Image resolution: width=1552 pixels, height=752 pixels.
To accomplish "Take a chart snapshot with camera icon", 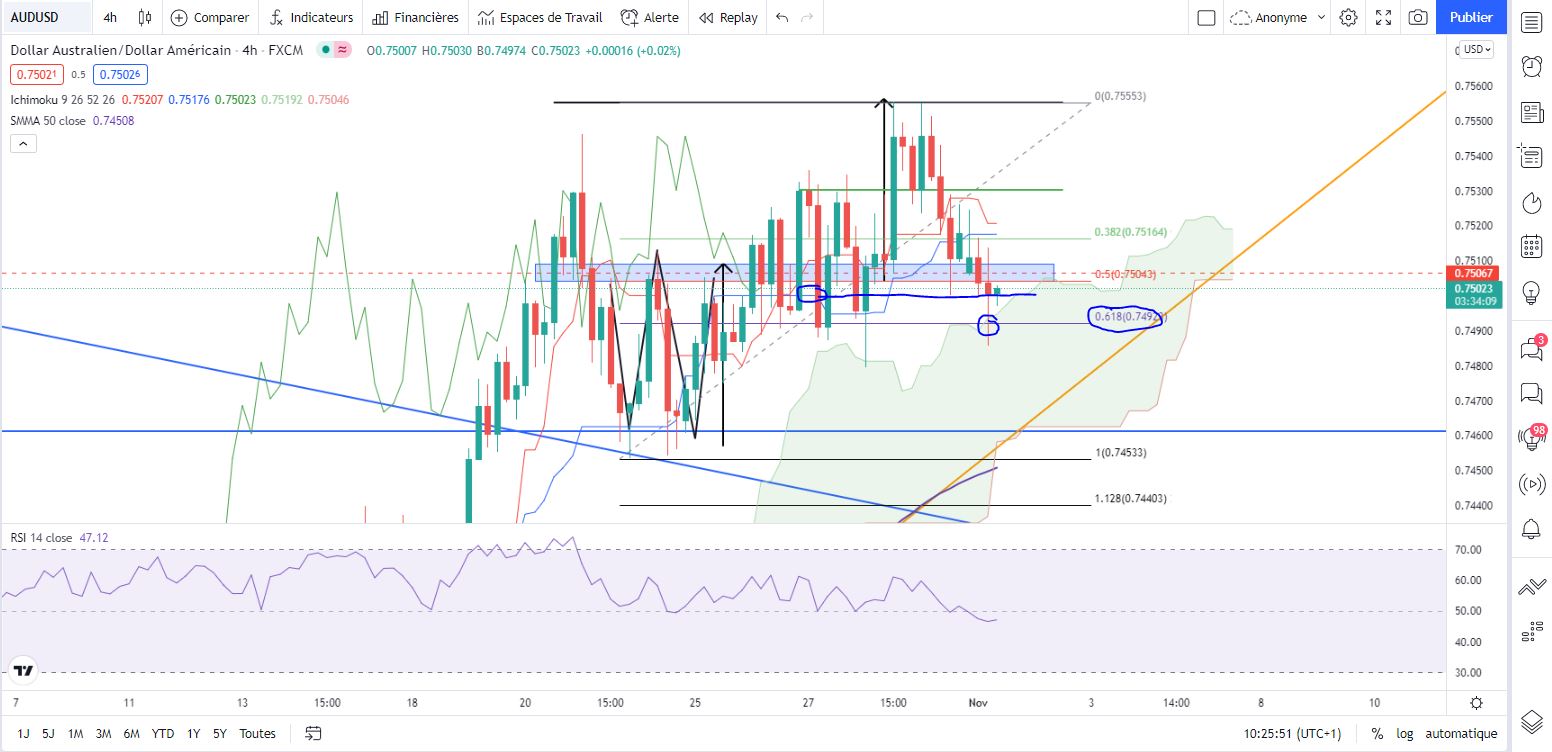I will click(x=1418, y=17).
